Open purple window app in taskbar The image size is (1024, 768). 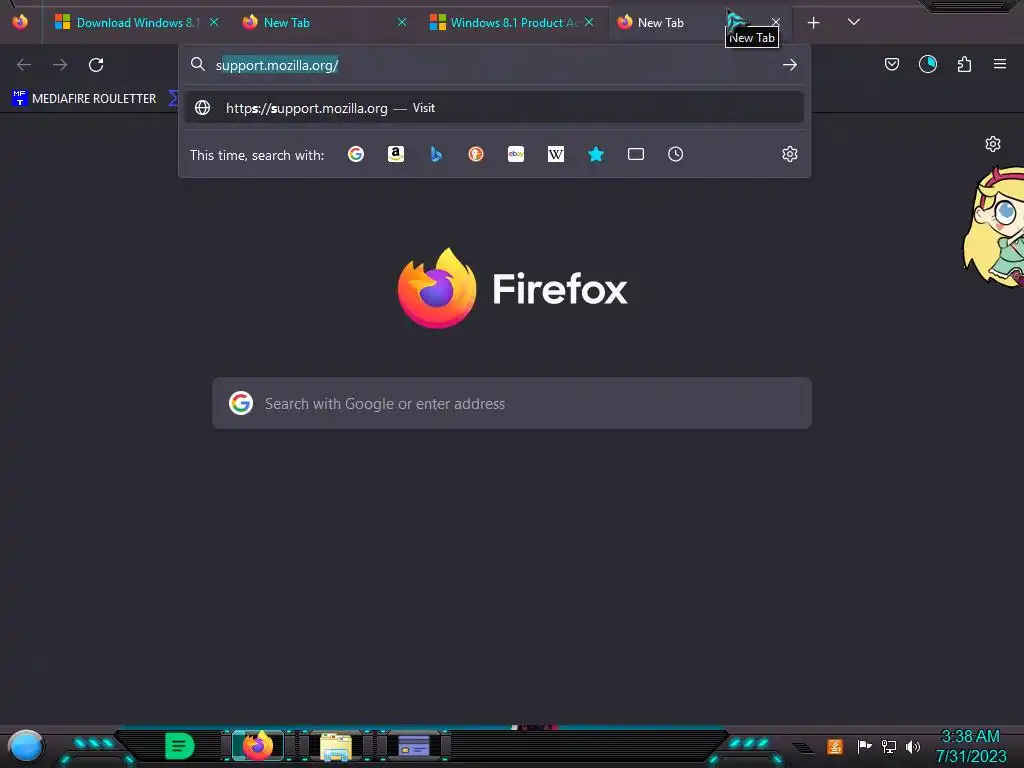pos(414,746)
